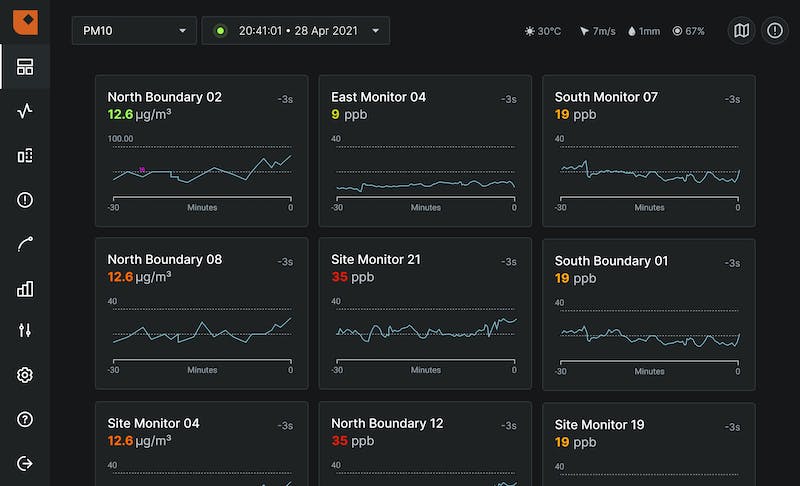
Task: Click the temperature 30°C weather indicator
Action: (543, 31)
